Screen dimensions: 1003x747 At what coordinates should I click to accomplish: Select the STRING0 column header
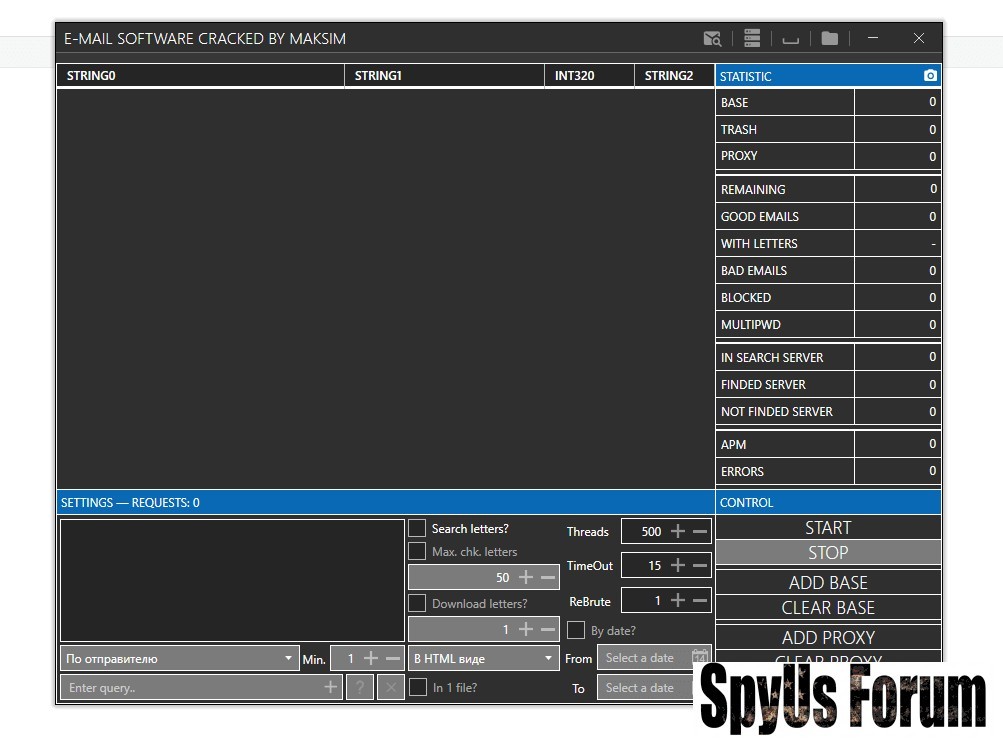(200, 76)
